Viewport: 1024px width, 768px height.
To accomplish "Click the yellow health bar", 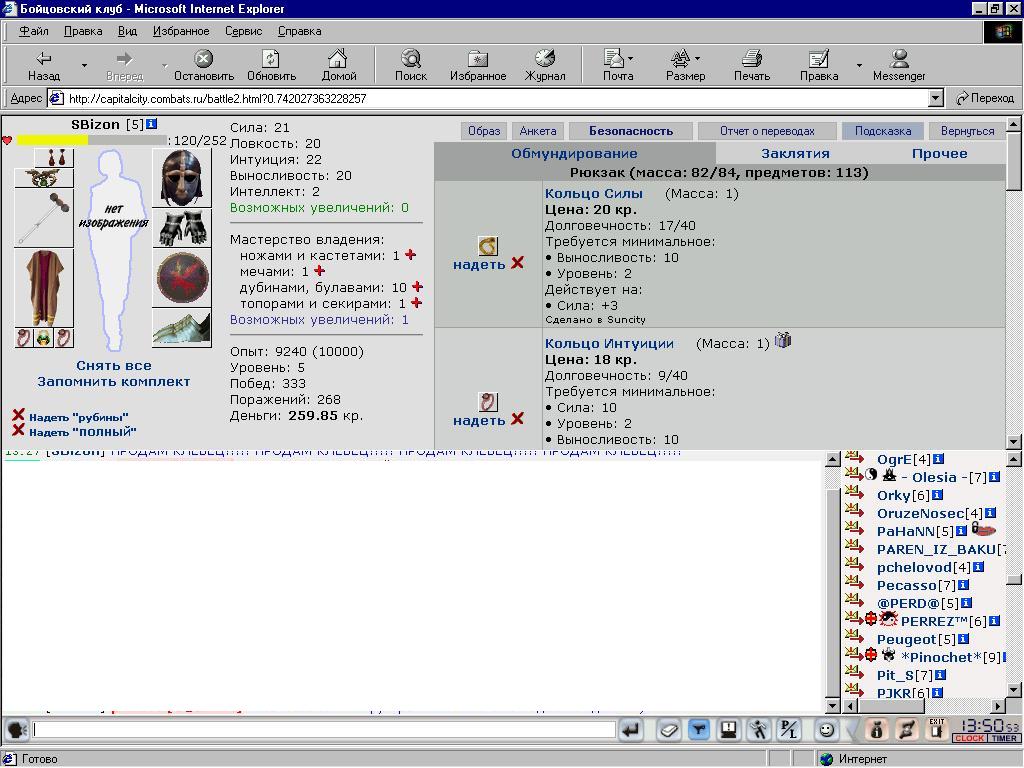I will (x=52, y=140).
